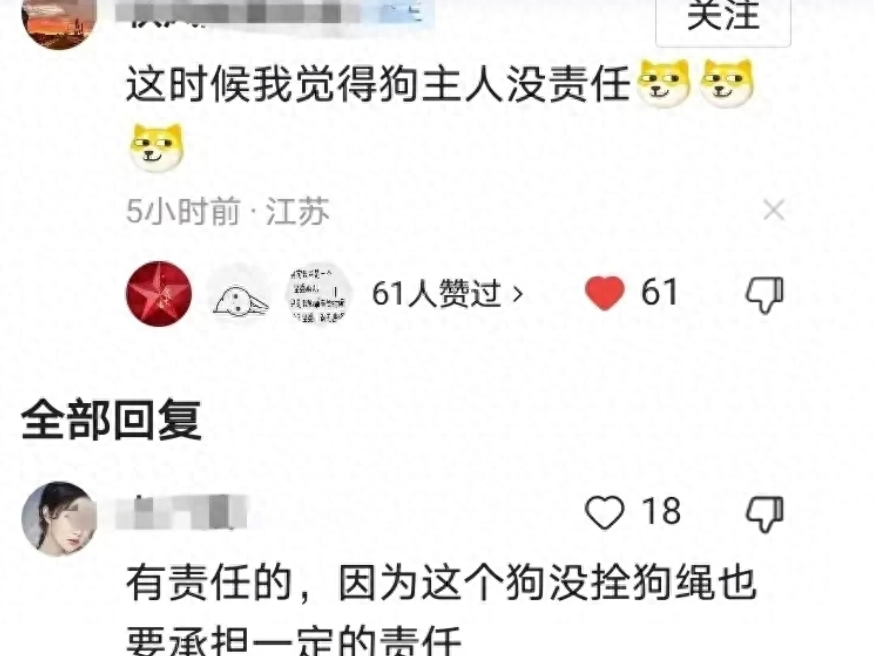The width and height of the screenshot is (874, 656).
Task: Tap the reply text 有责任的
Action: [x=210, y=583]
